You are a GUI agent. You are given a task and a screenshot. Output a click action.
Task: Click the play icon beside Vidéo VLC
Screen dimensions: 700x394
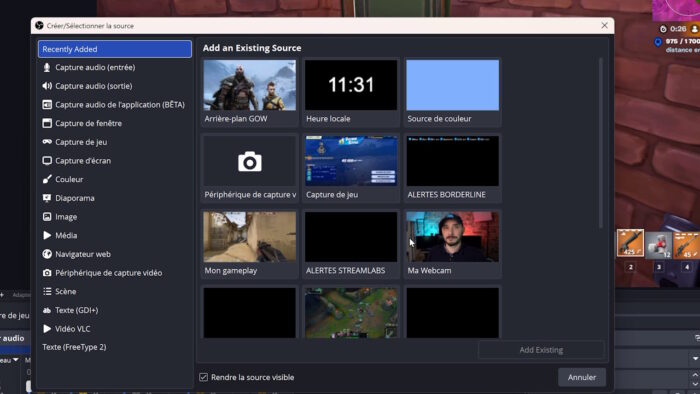coord(47,329)
